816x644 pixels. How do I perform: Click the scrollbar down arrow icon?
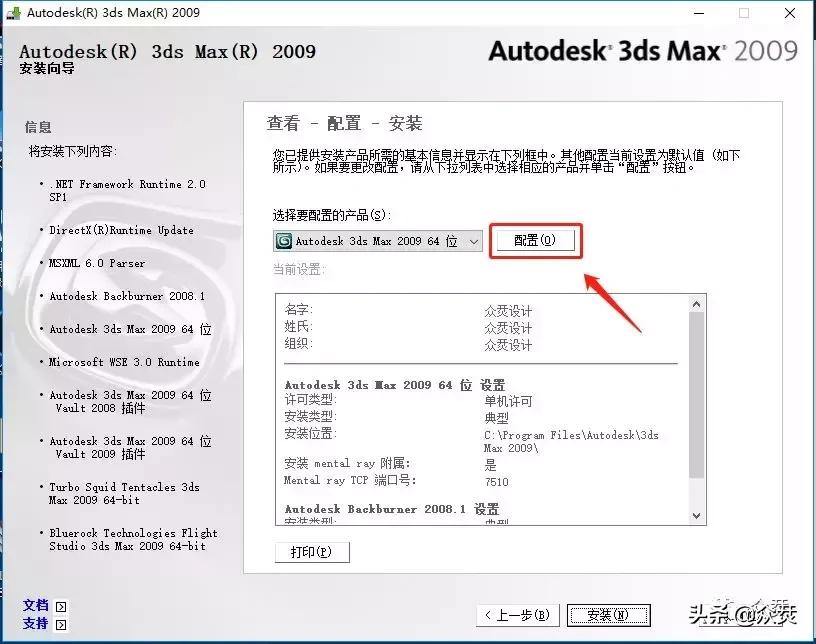[x=698, y=515]
